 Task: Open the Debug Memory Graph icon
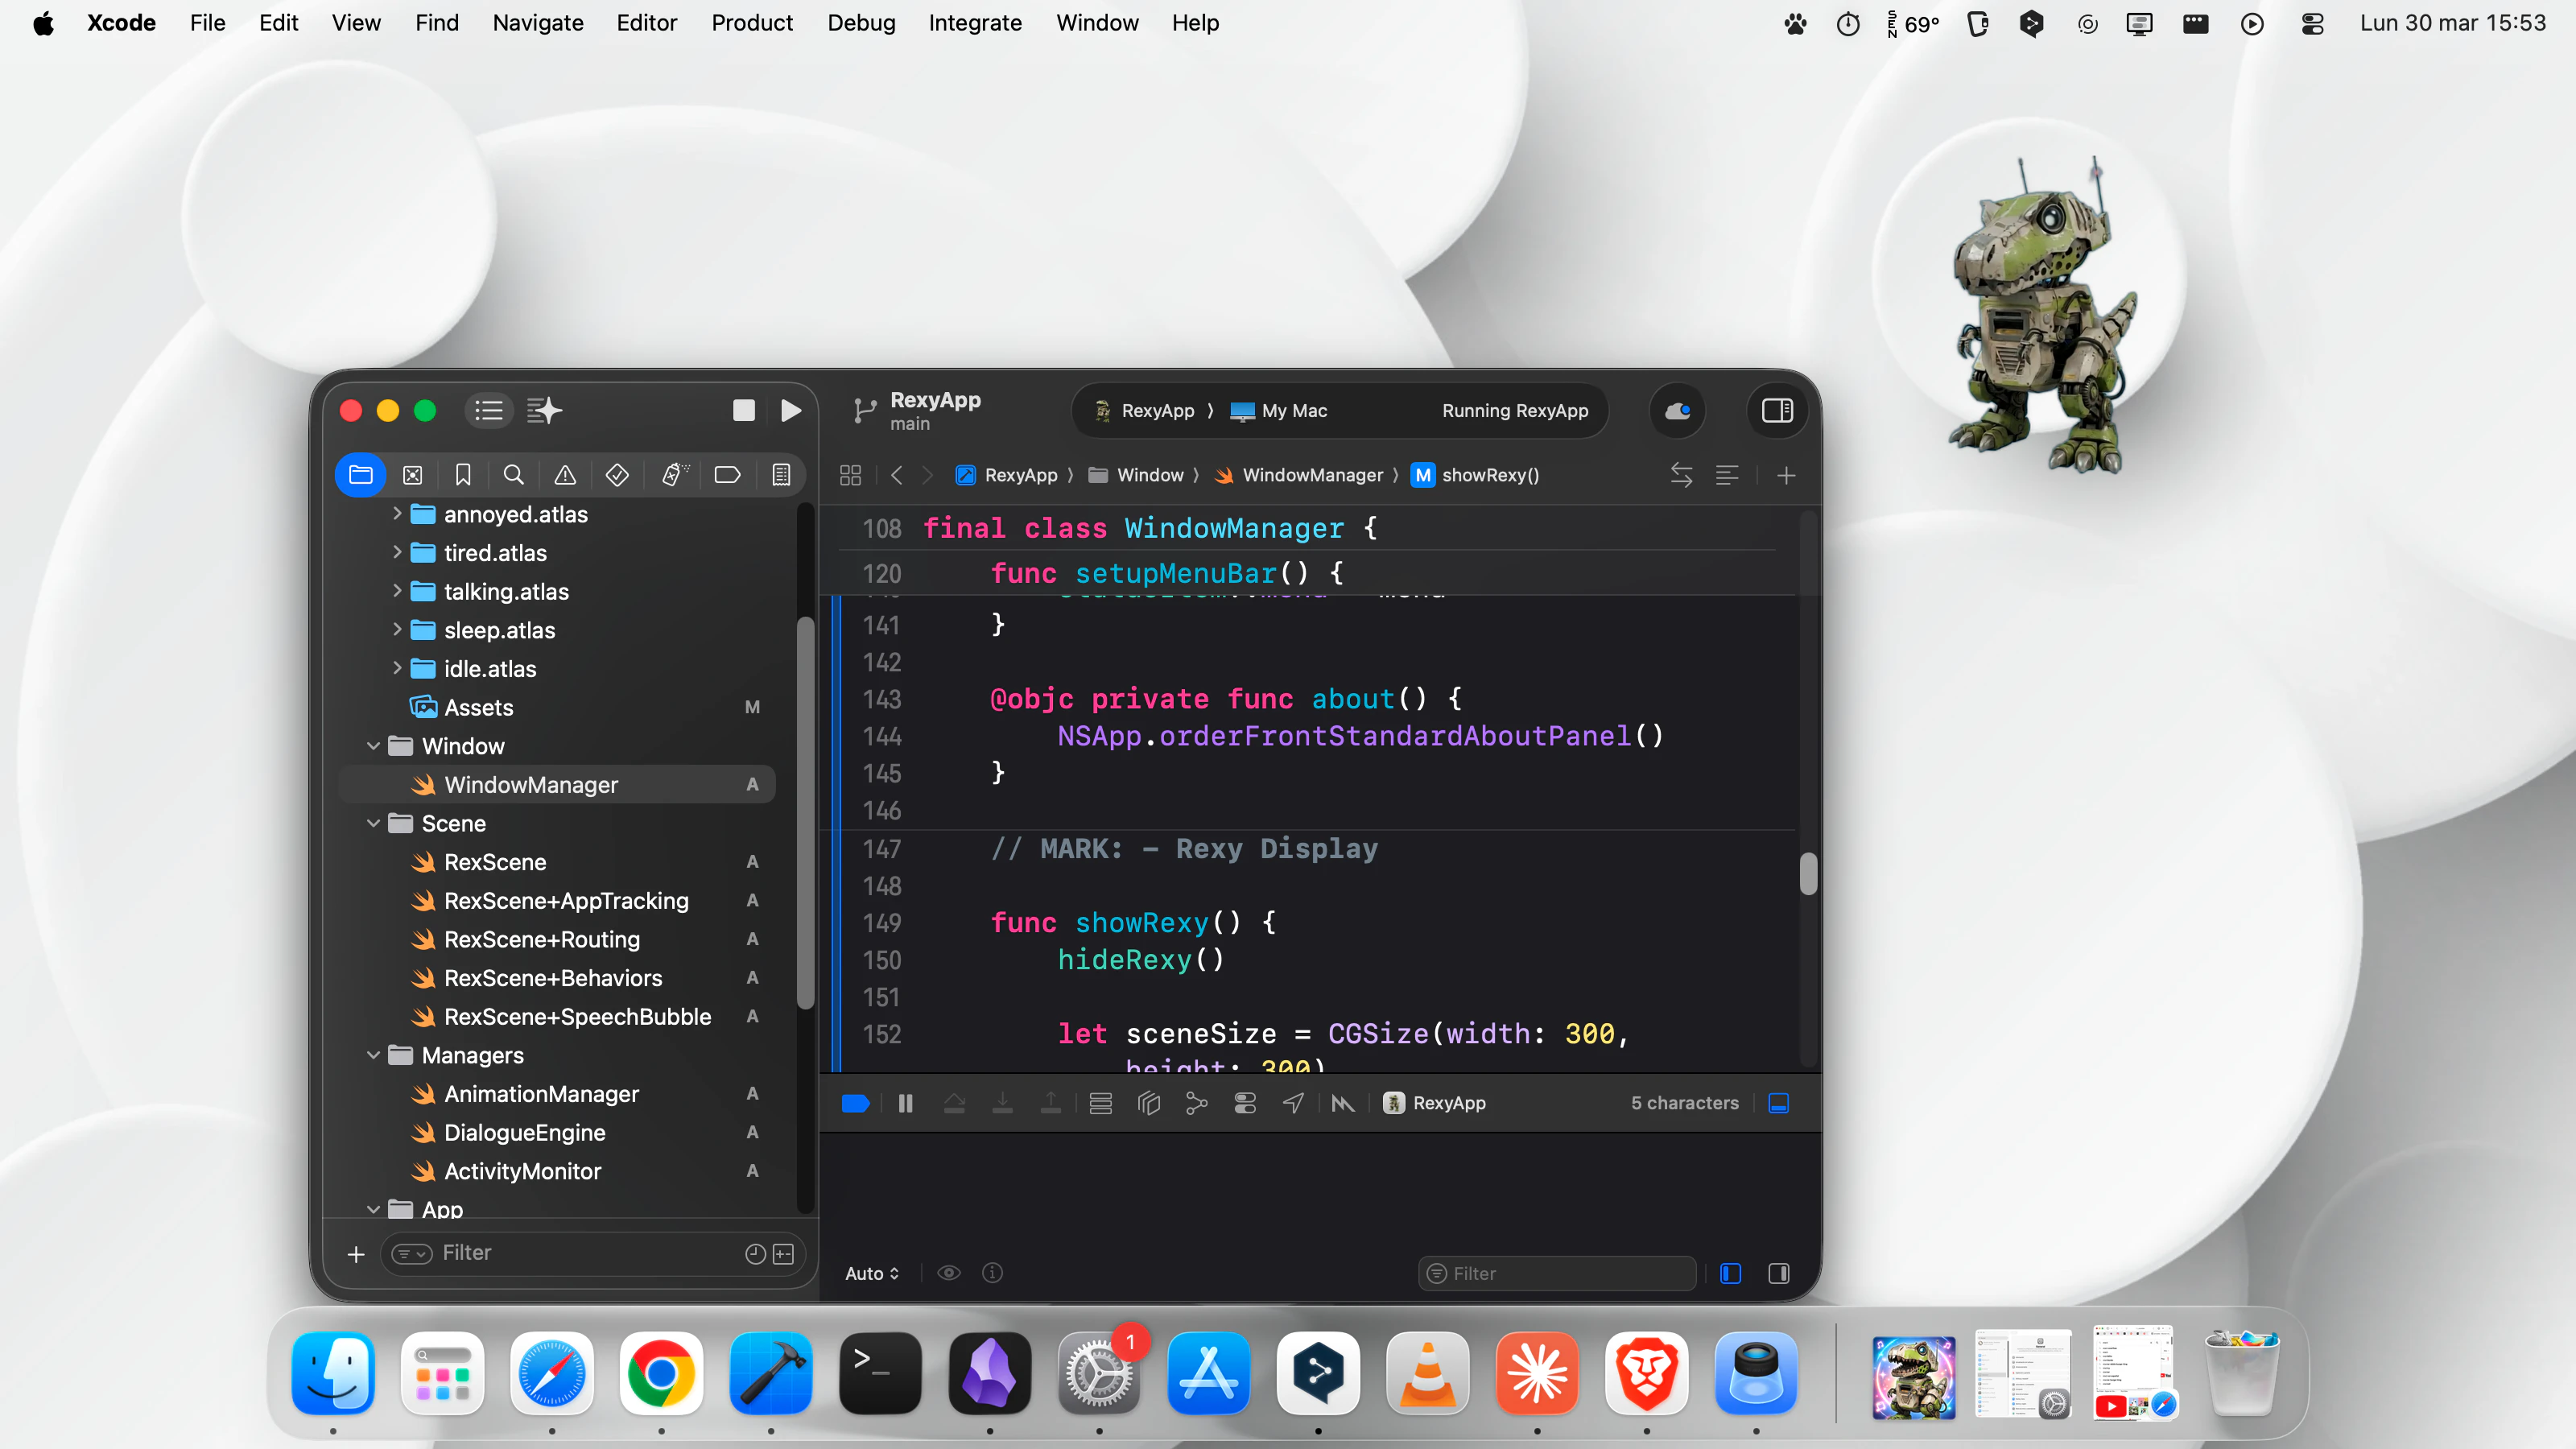click(1196, 1103)
